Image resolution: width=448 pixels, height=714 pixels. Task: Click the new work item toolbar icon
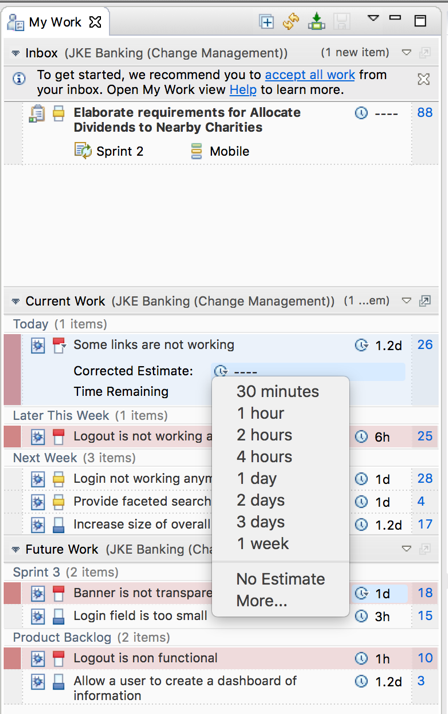pyautogui.click(x=266, y=22)
